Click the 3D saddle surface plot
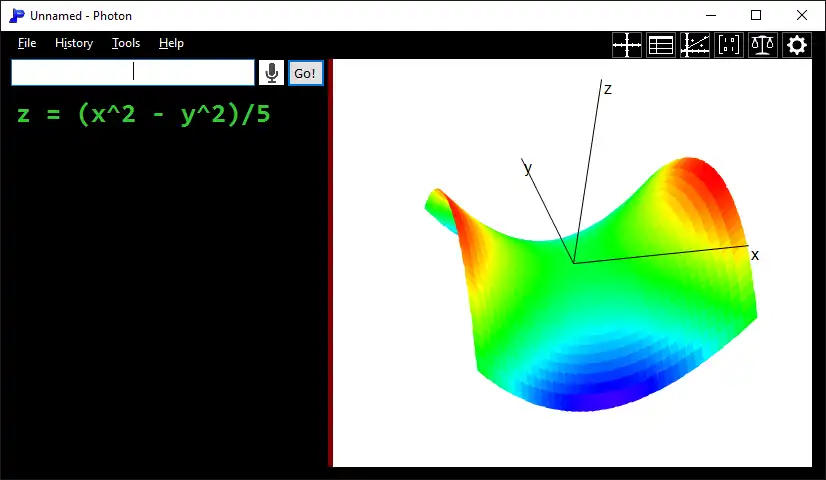This screenshot has height=480, width=826. 590,285
